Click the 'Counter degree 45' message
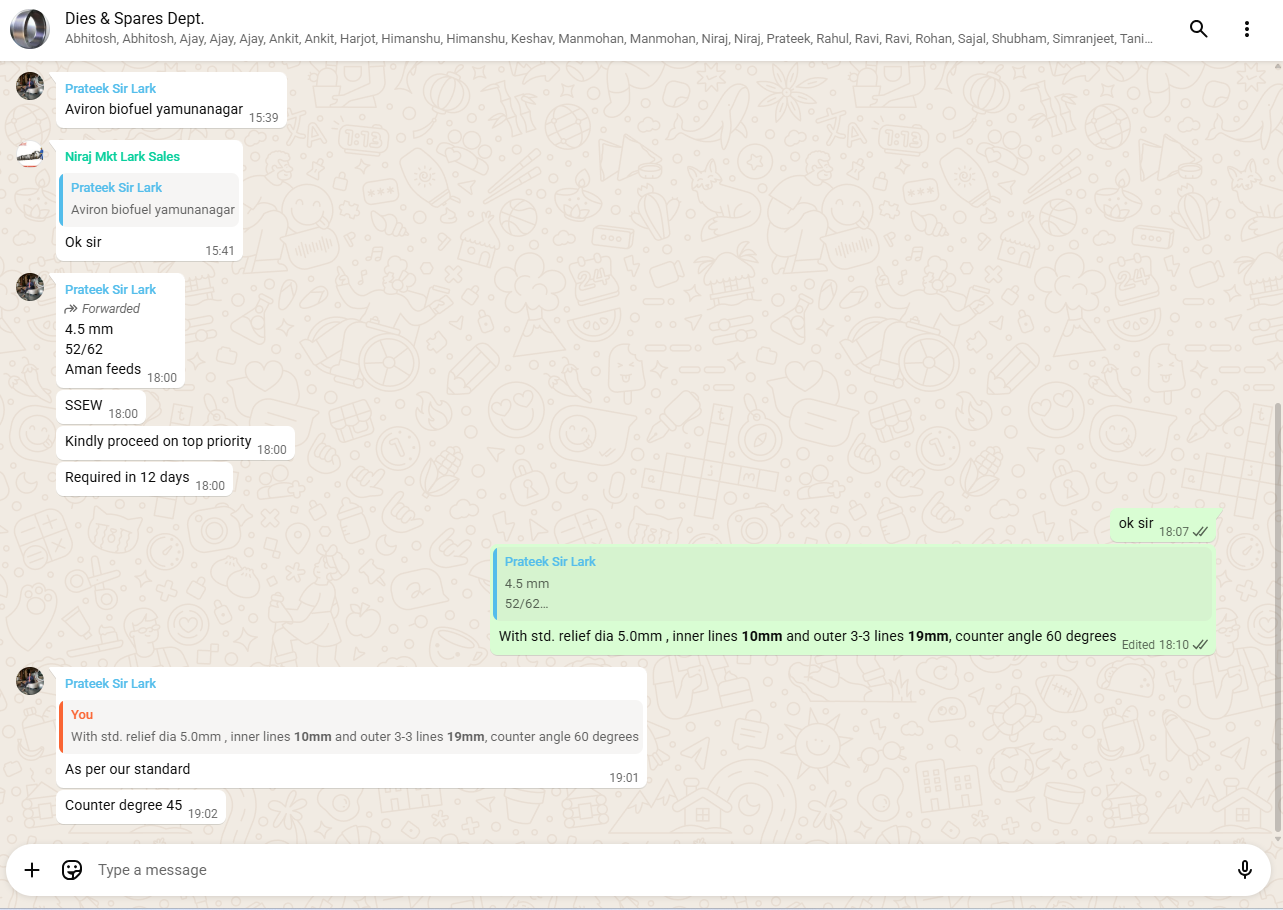This screenshot has width=1283, height=910. pos(124,806)
